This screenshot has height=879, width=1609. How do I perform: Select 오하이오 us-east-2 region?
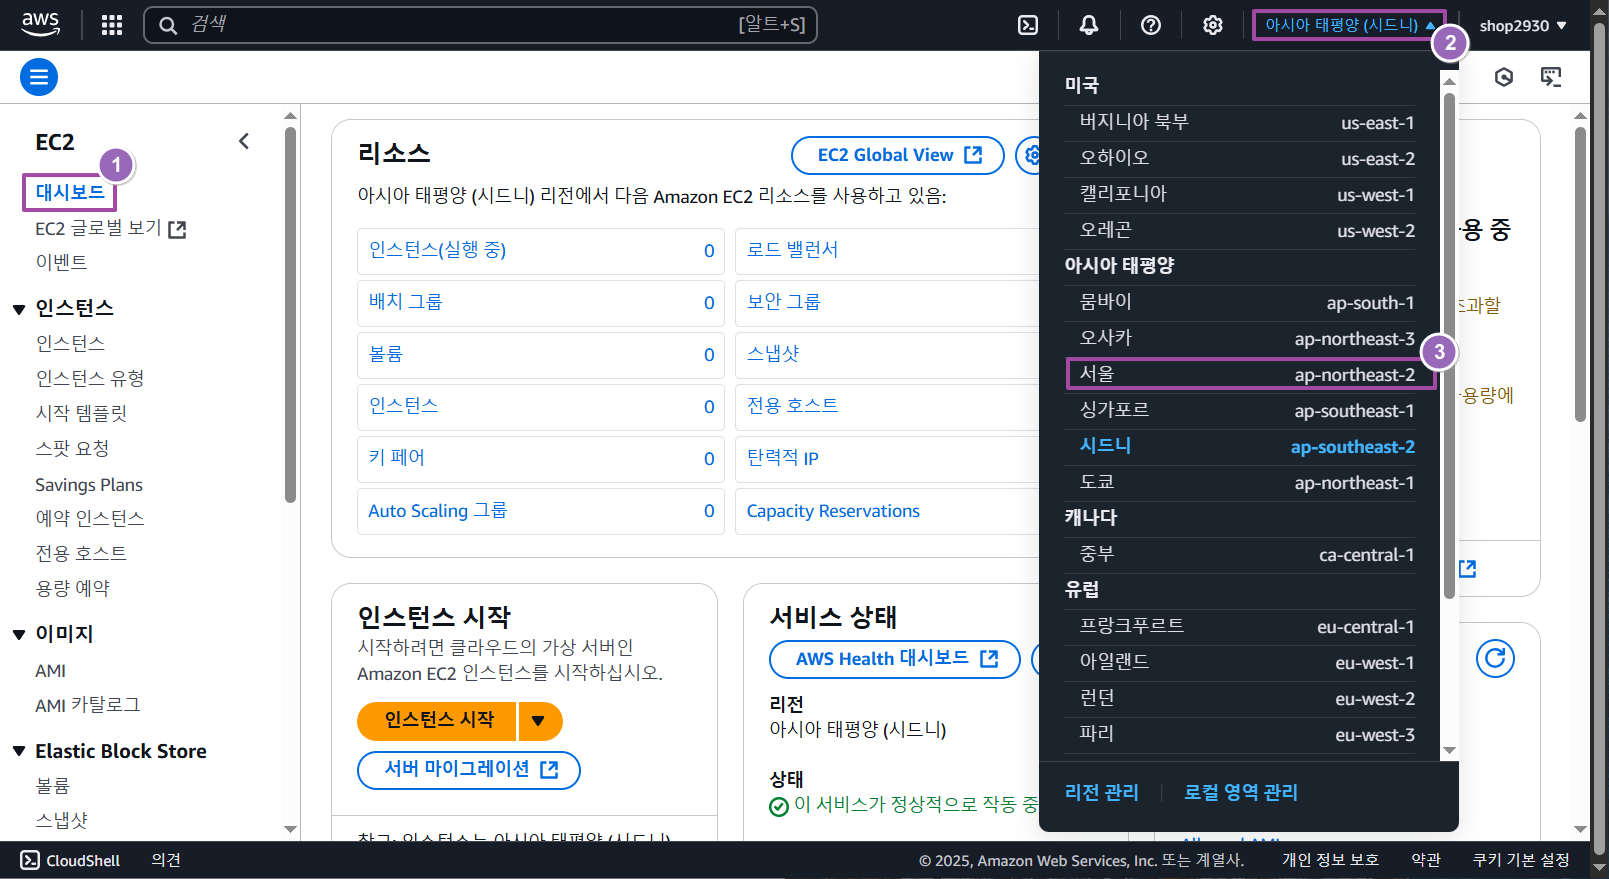(1247, 158)
